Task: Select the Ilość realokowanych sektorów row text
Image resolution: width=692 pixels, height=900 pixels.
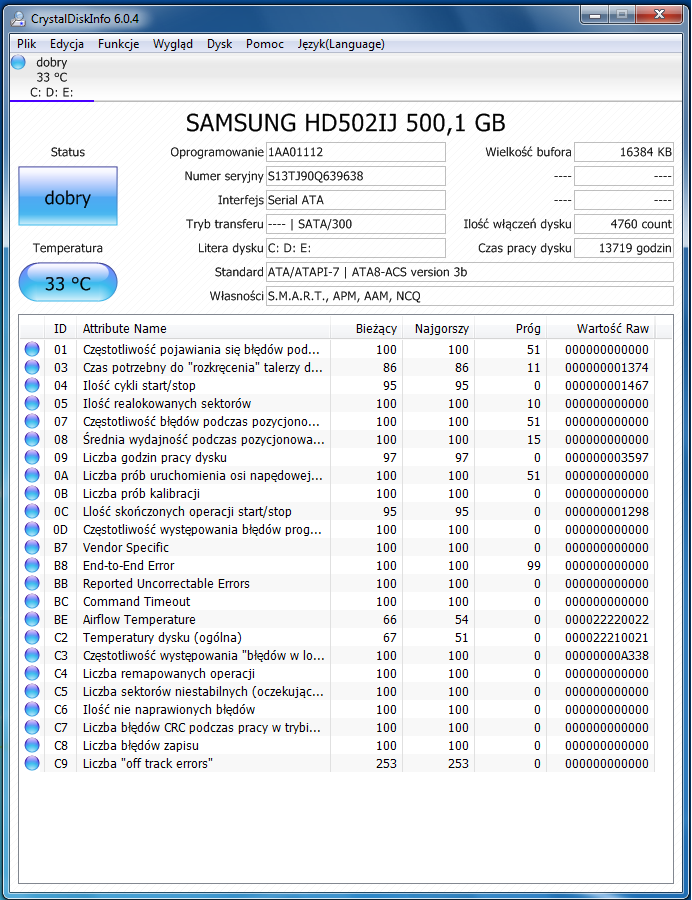Action: (166, 404)
